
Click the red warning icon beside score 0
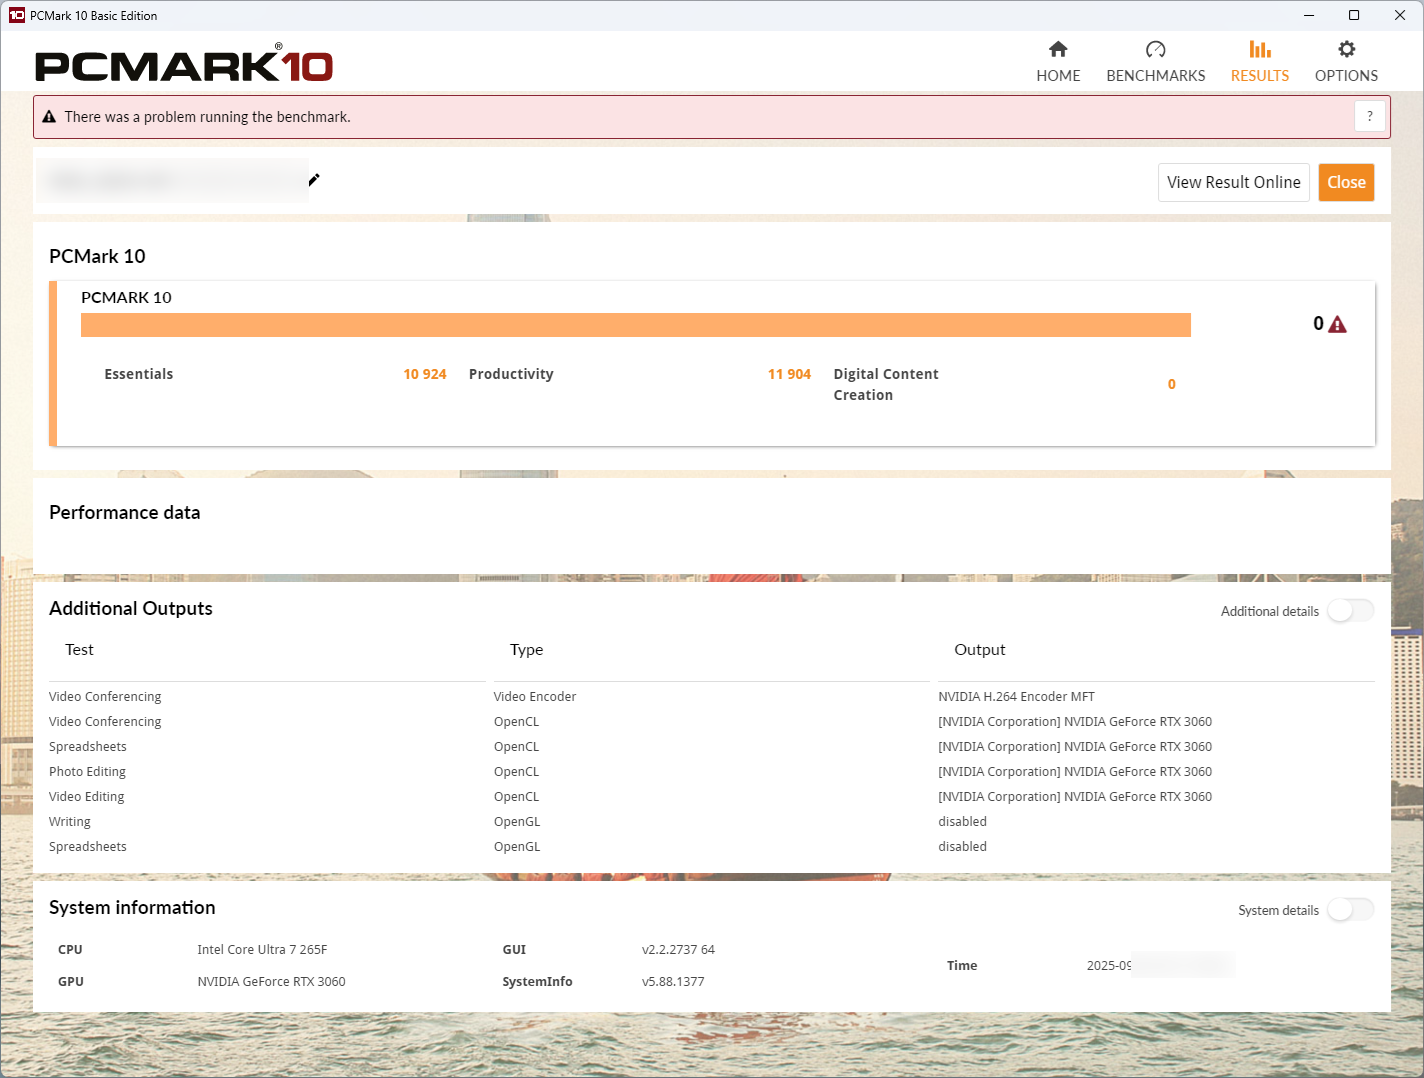click(1338, 324)
